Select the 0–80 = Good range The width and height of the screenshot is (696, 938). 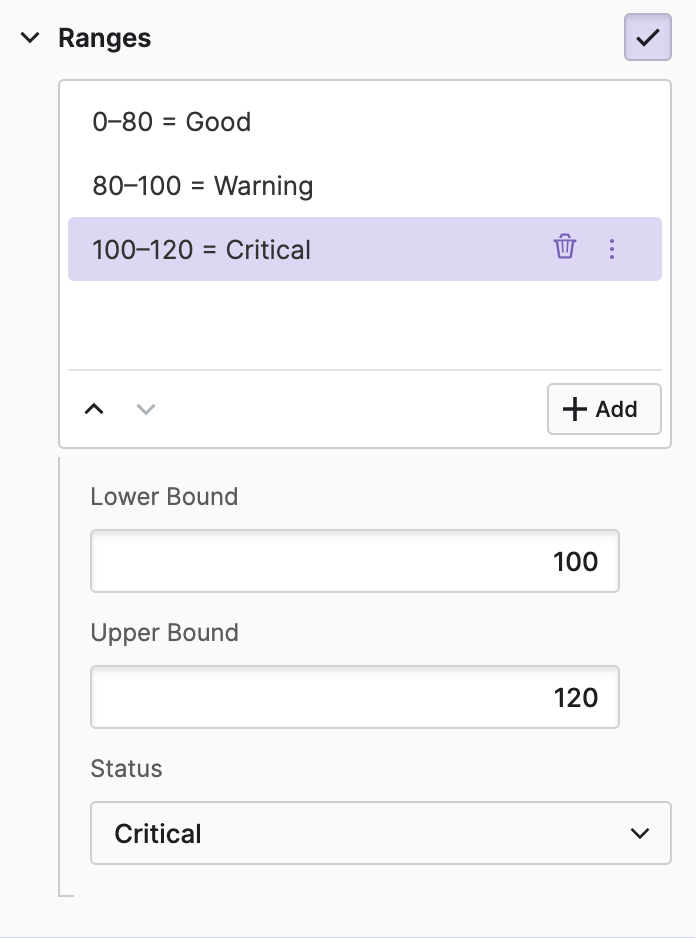pyautogui.click(x=172, y=122)
